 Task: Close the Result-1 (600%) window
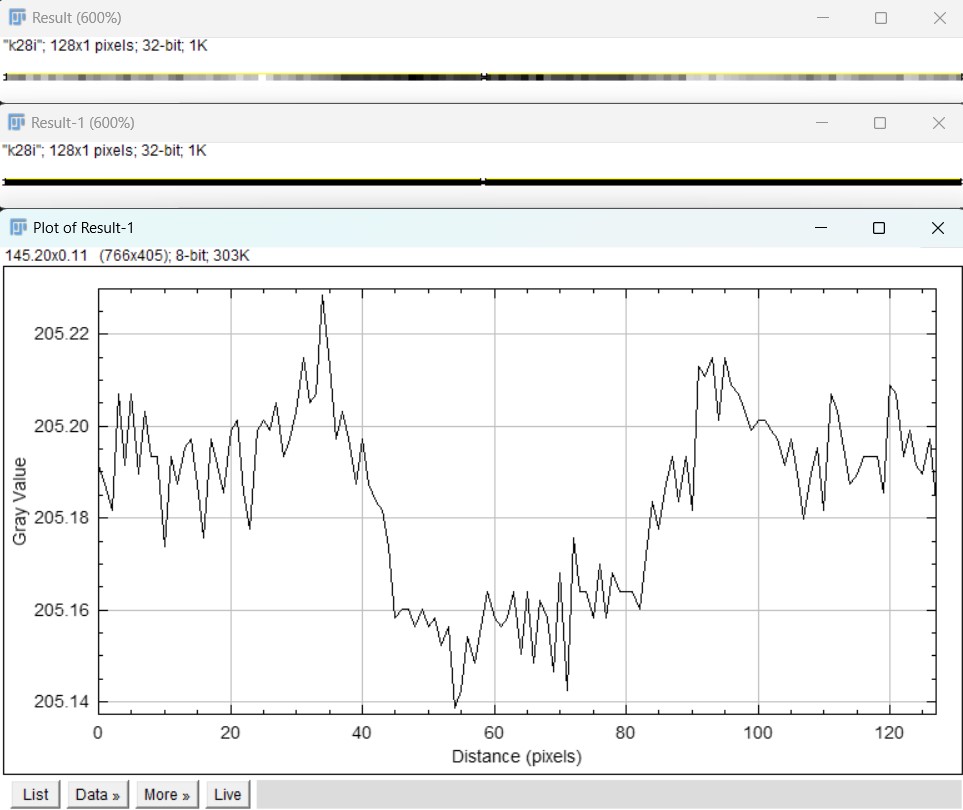coord(938,123)
